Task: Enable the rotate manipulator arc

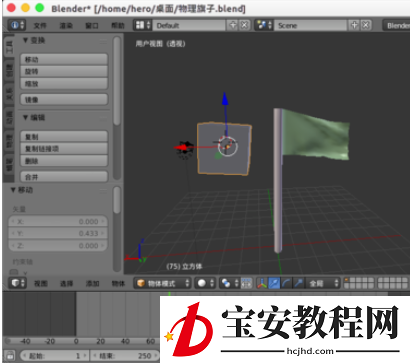Action: click(x=286, y=283)
